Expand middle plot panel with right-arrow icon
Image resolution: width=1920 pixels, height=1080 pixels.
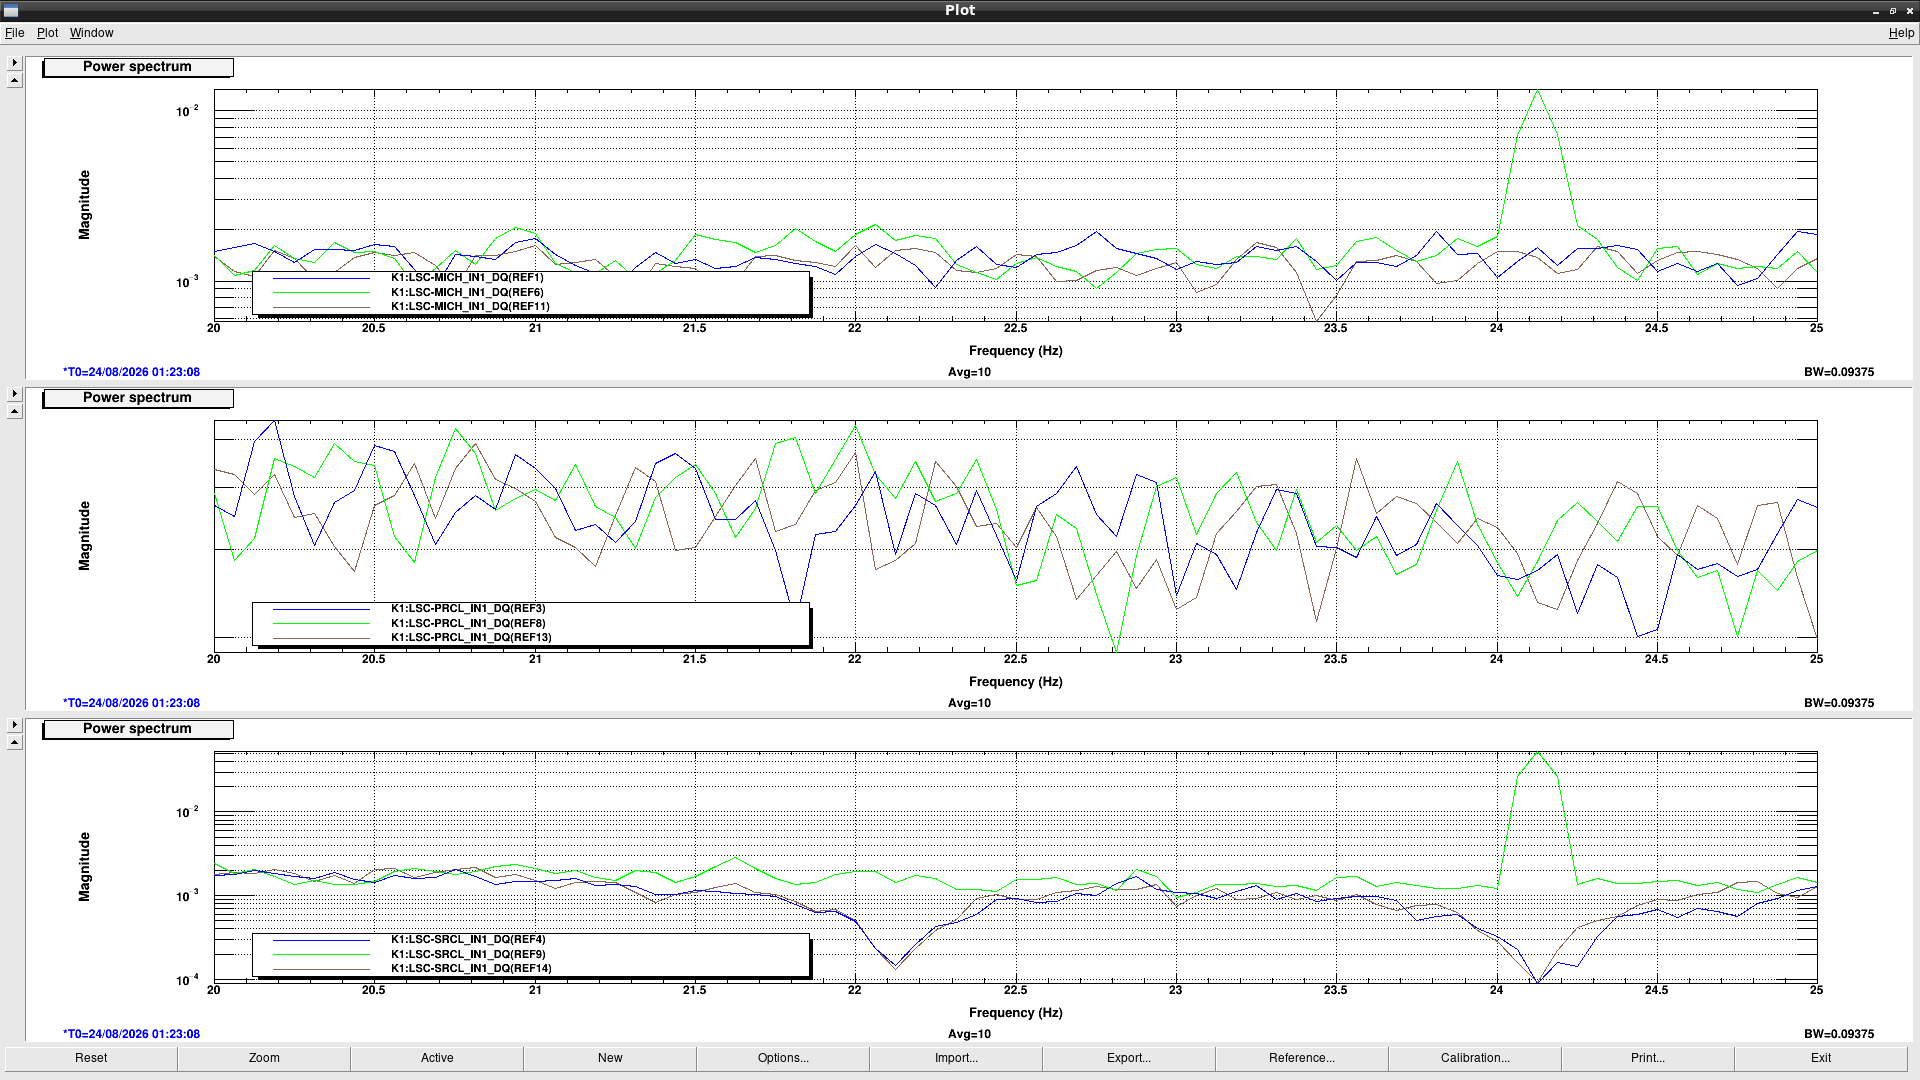point(14,393)
